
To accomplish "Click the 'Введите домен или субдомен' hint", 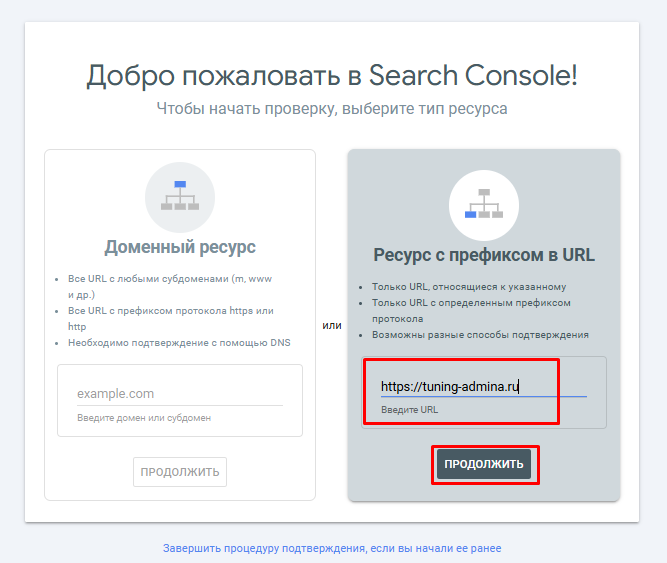I will click(x=144, y=417).
